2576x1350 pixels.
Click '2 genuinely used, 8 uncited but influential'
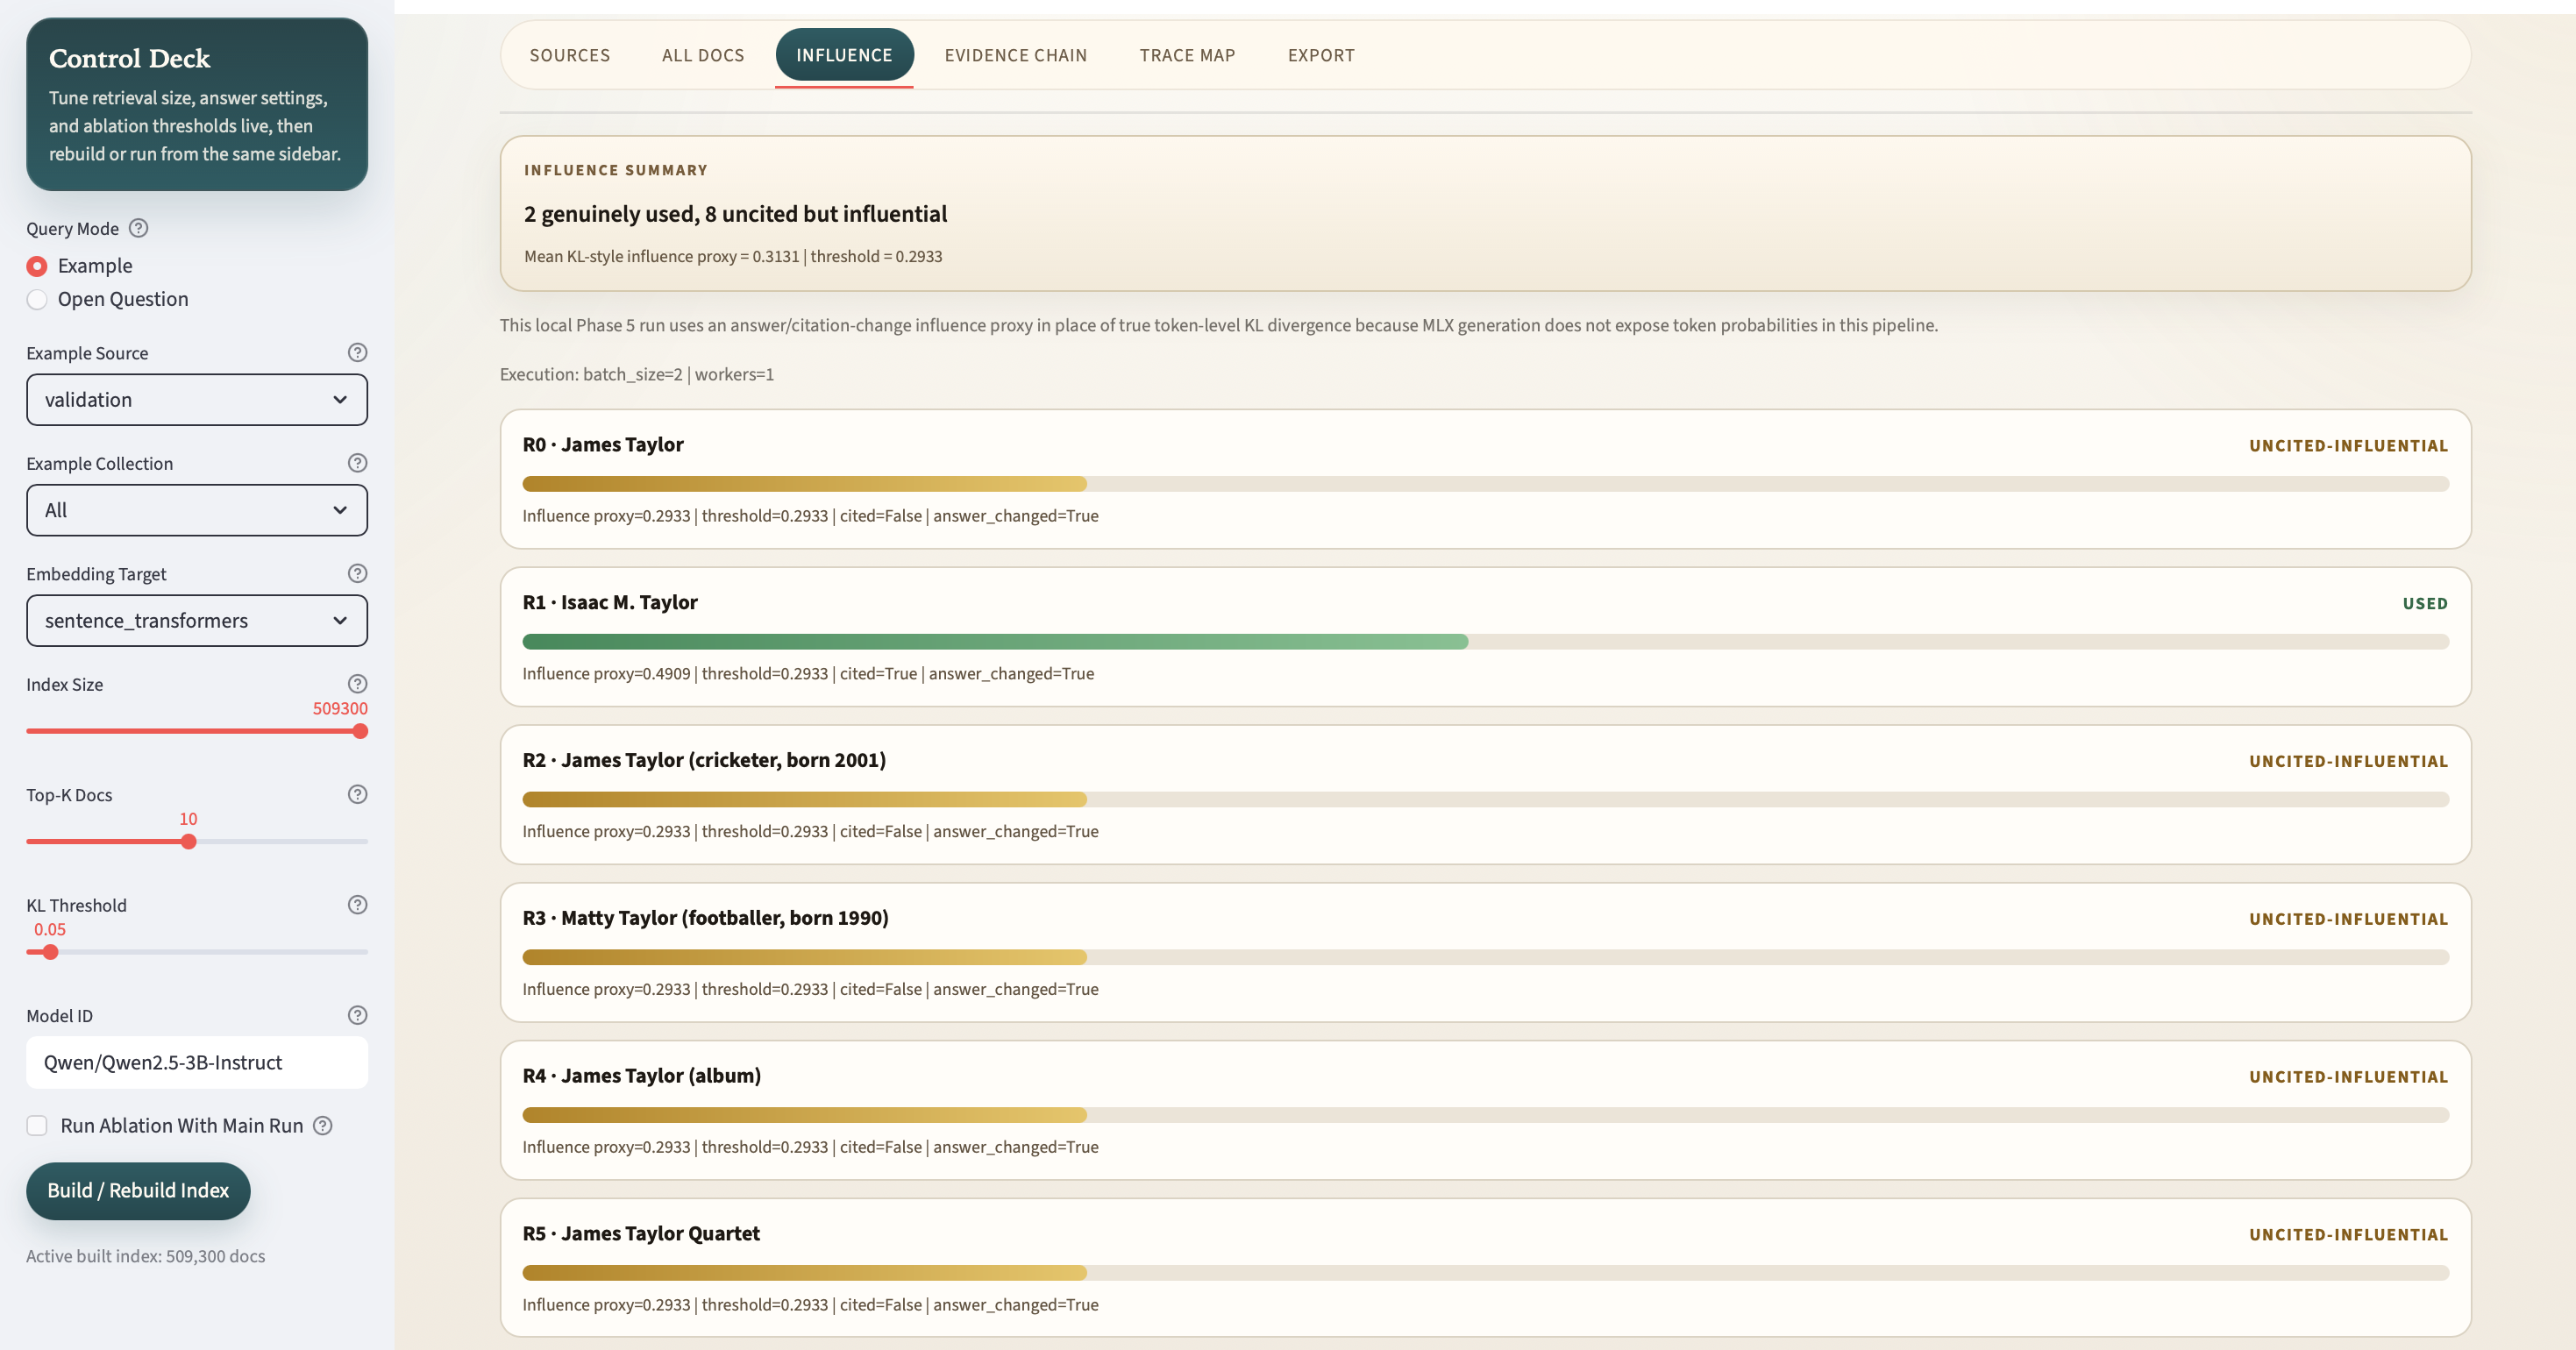[x=735, y=214]
